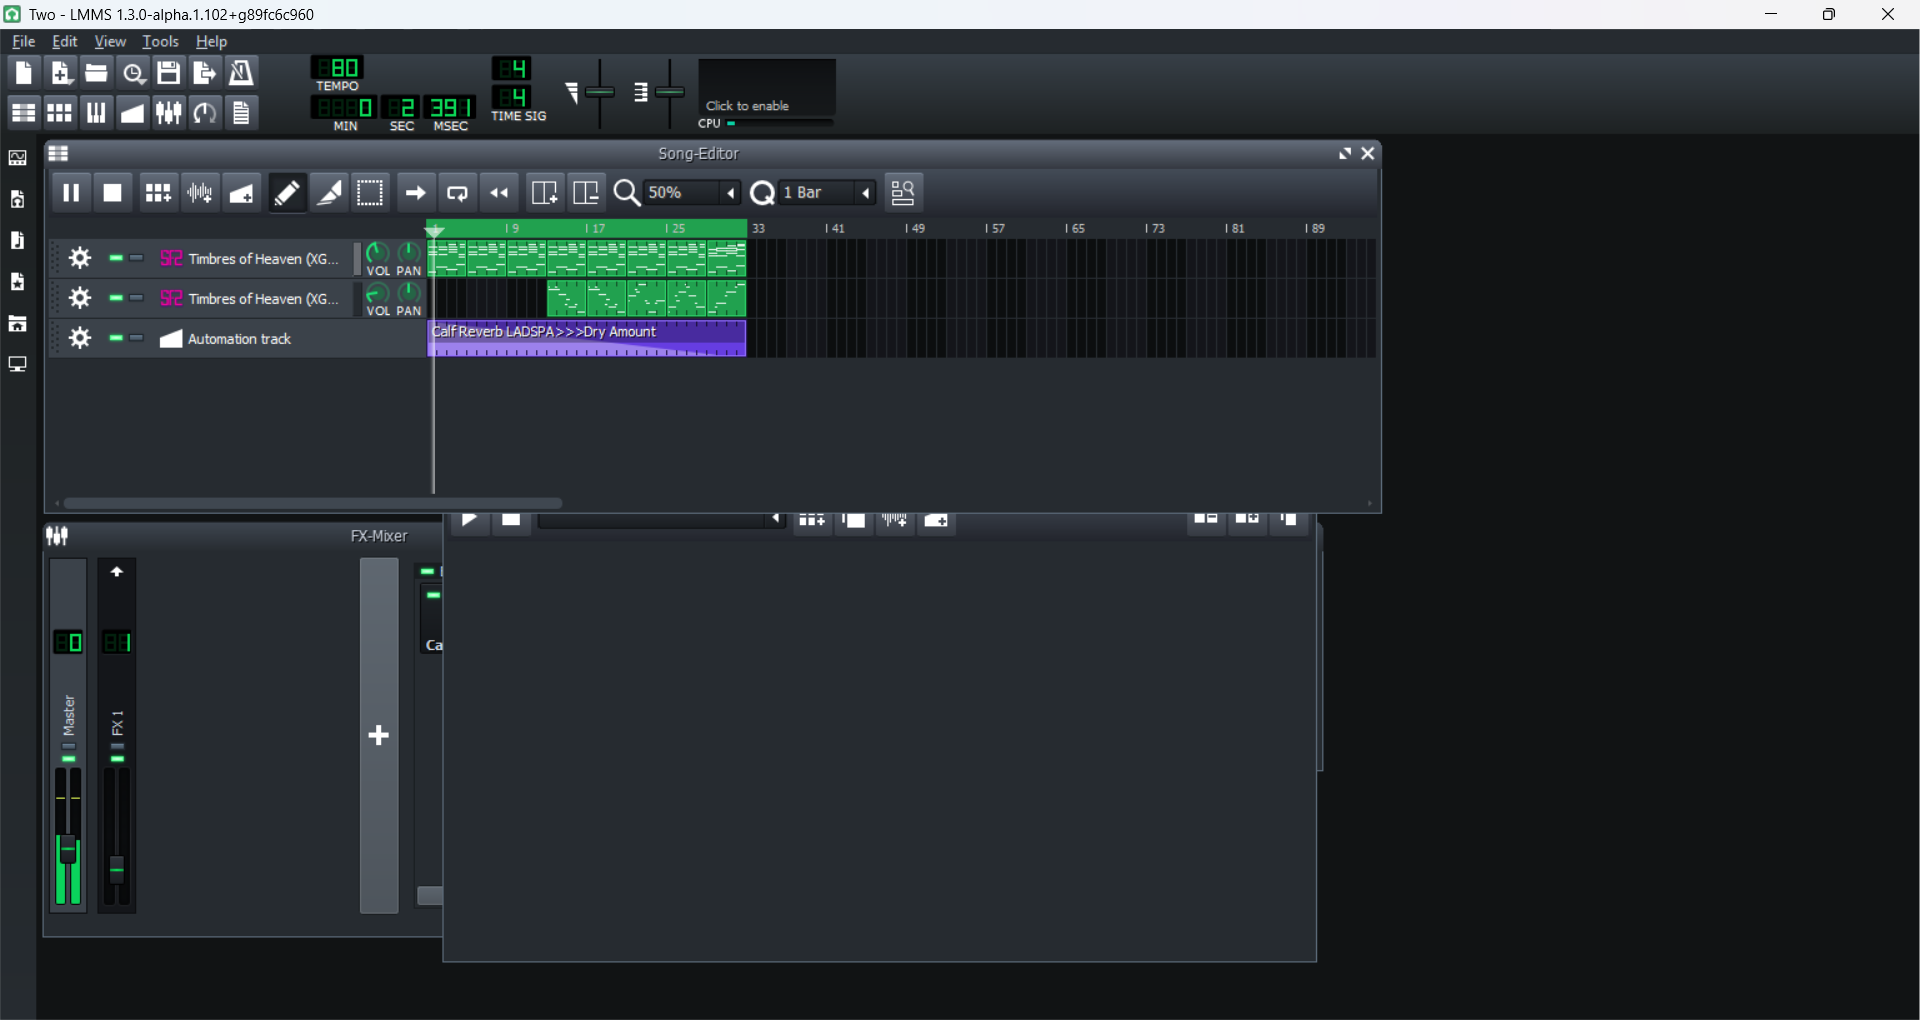Open the File menu
Image resolution: width=1920 pixels, height=1020 pixels.
point(23,41)
